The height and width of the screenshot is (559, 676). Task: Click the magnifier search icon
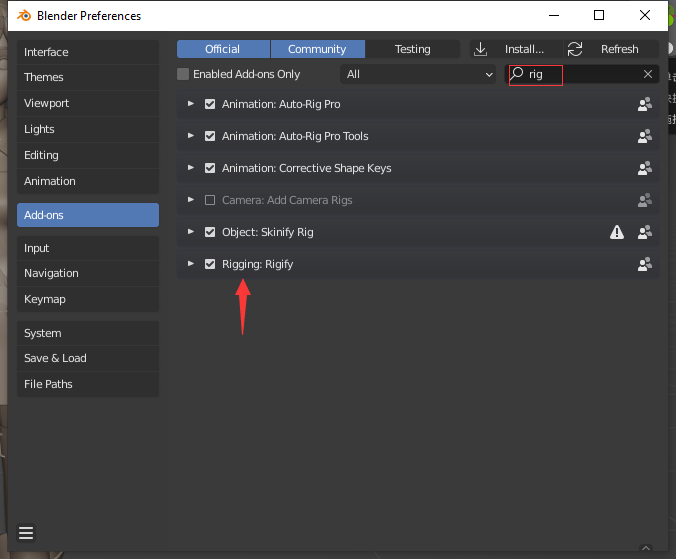coord(516,74)
